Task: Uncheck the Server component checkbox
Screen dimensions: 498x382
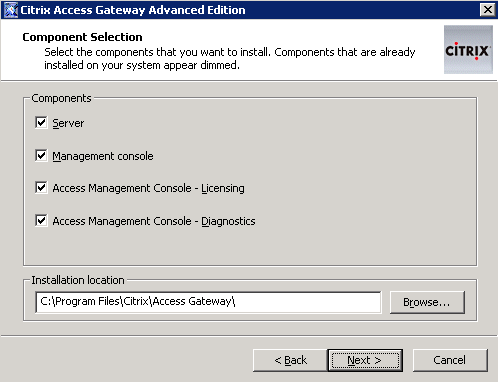Action: [x=41, y=122]
